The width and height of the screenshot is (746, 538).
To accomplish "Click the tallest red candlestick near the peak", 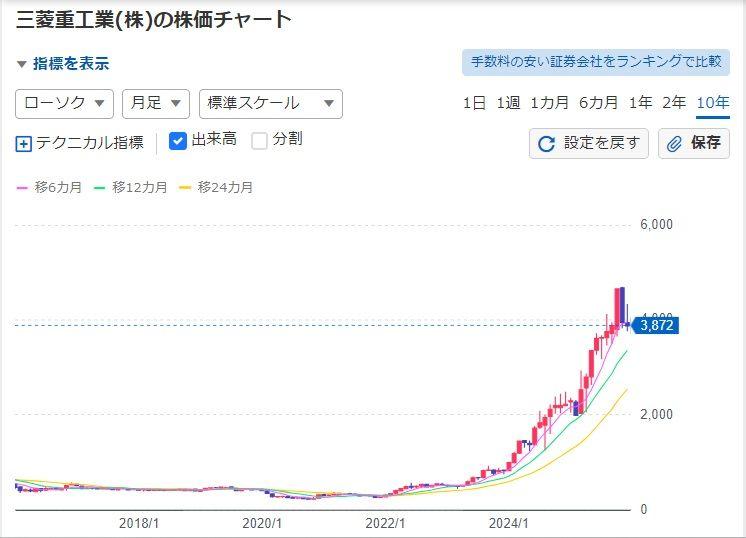I will [617, 307].
